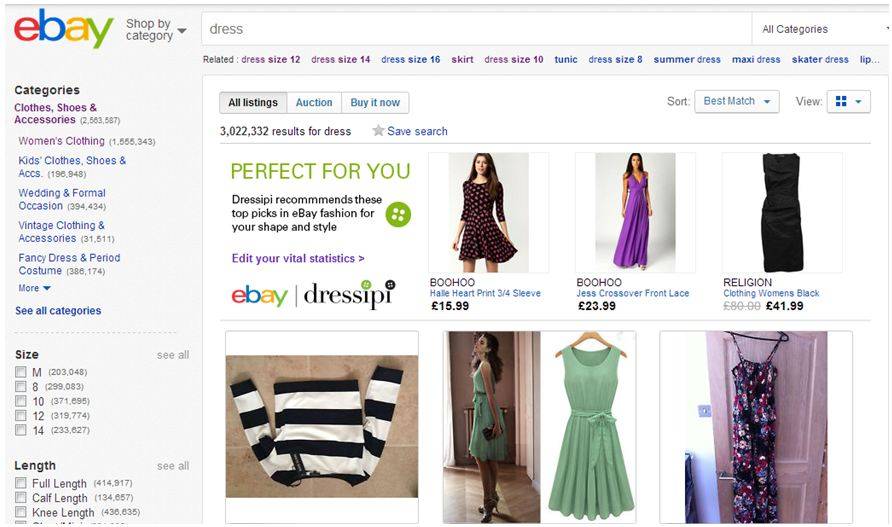
Task: Open Religion black dress thumbnail
Action: [x=782, y=212]
